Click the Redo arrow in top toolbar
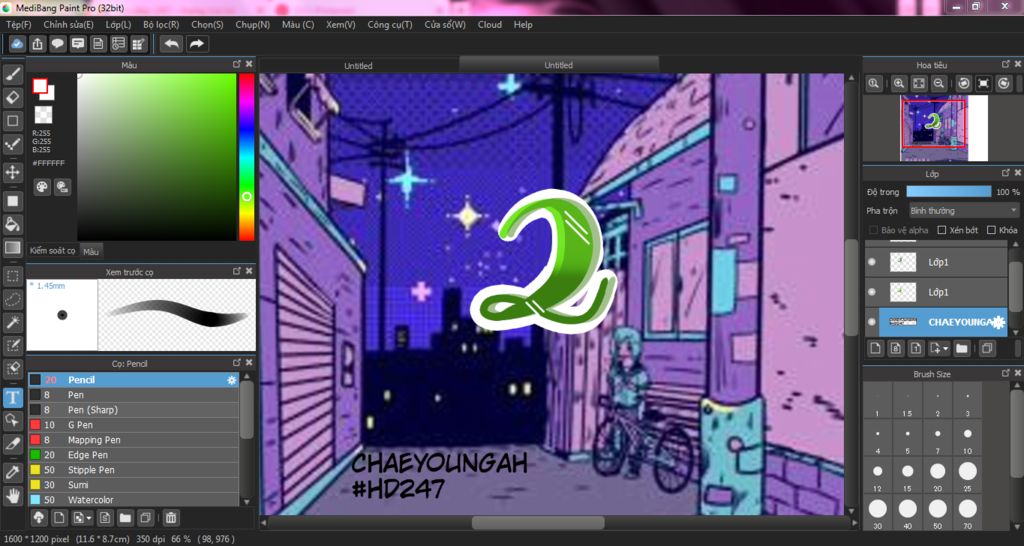Viewport: 1024px width, 546px height. click(197, 44)
